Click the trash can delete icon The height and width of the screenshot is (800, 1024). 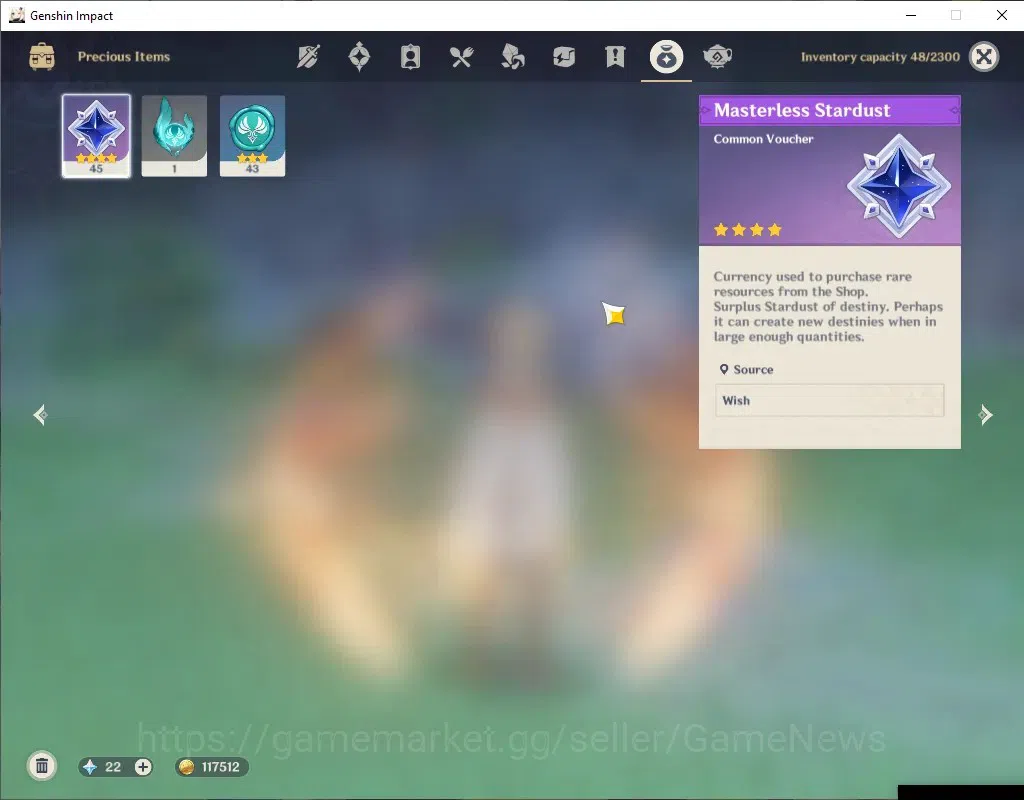pos(42,766)
